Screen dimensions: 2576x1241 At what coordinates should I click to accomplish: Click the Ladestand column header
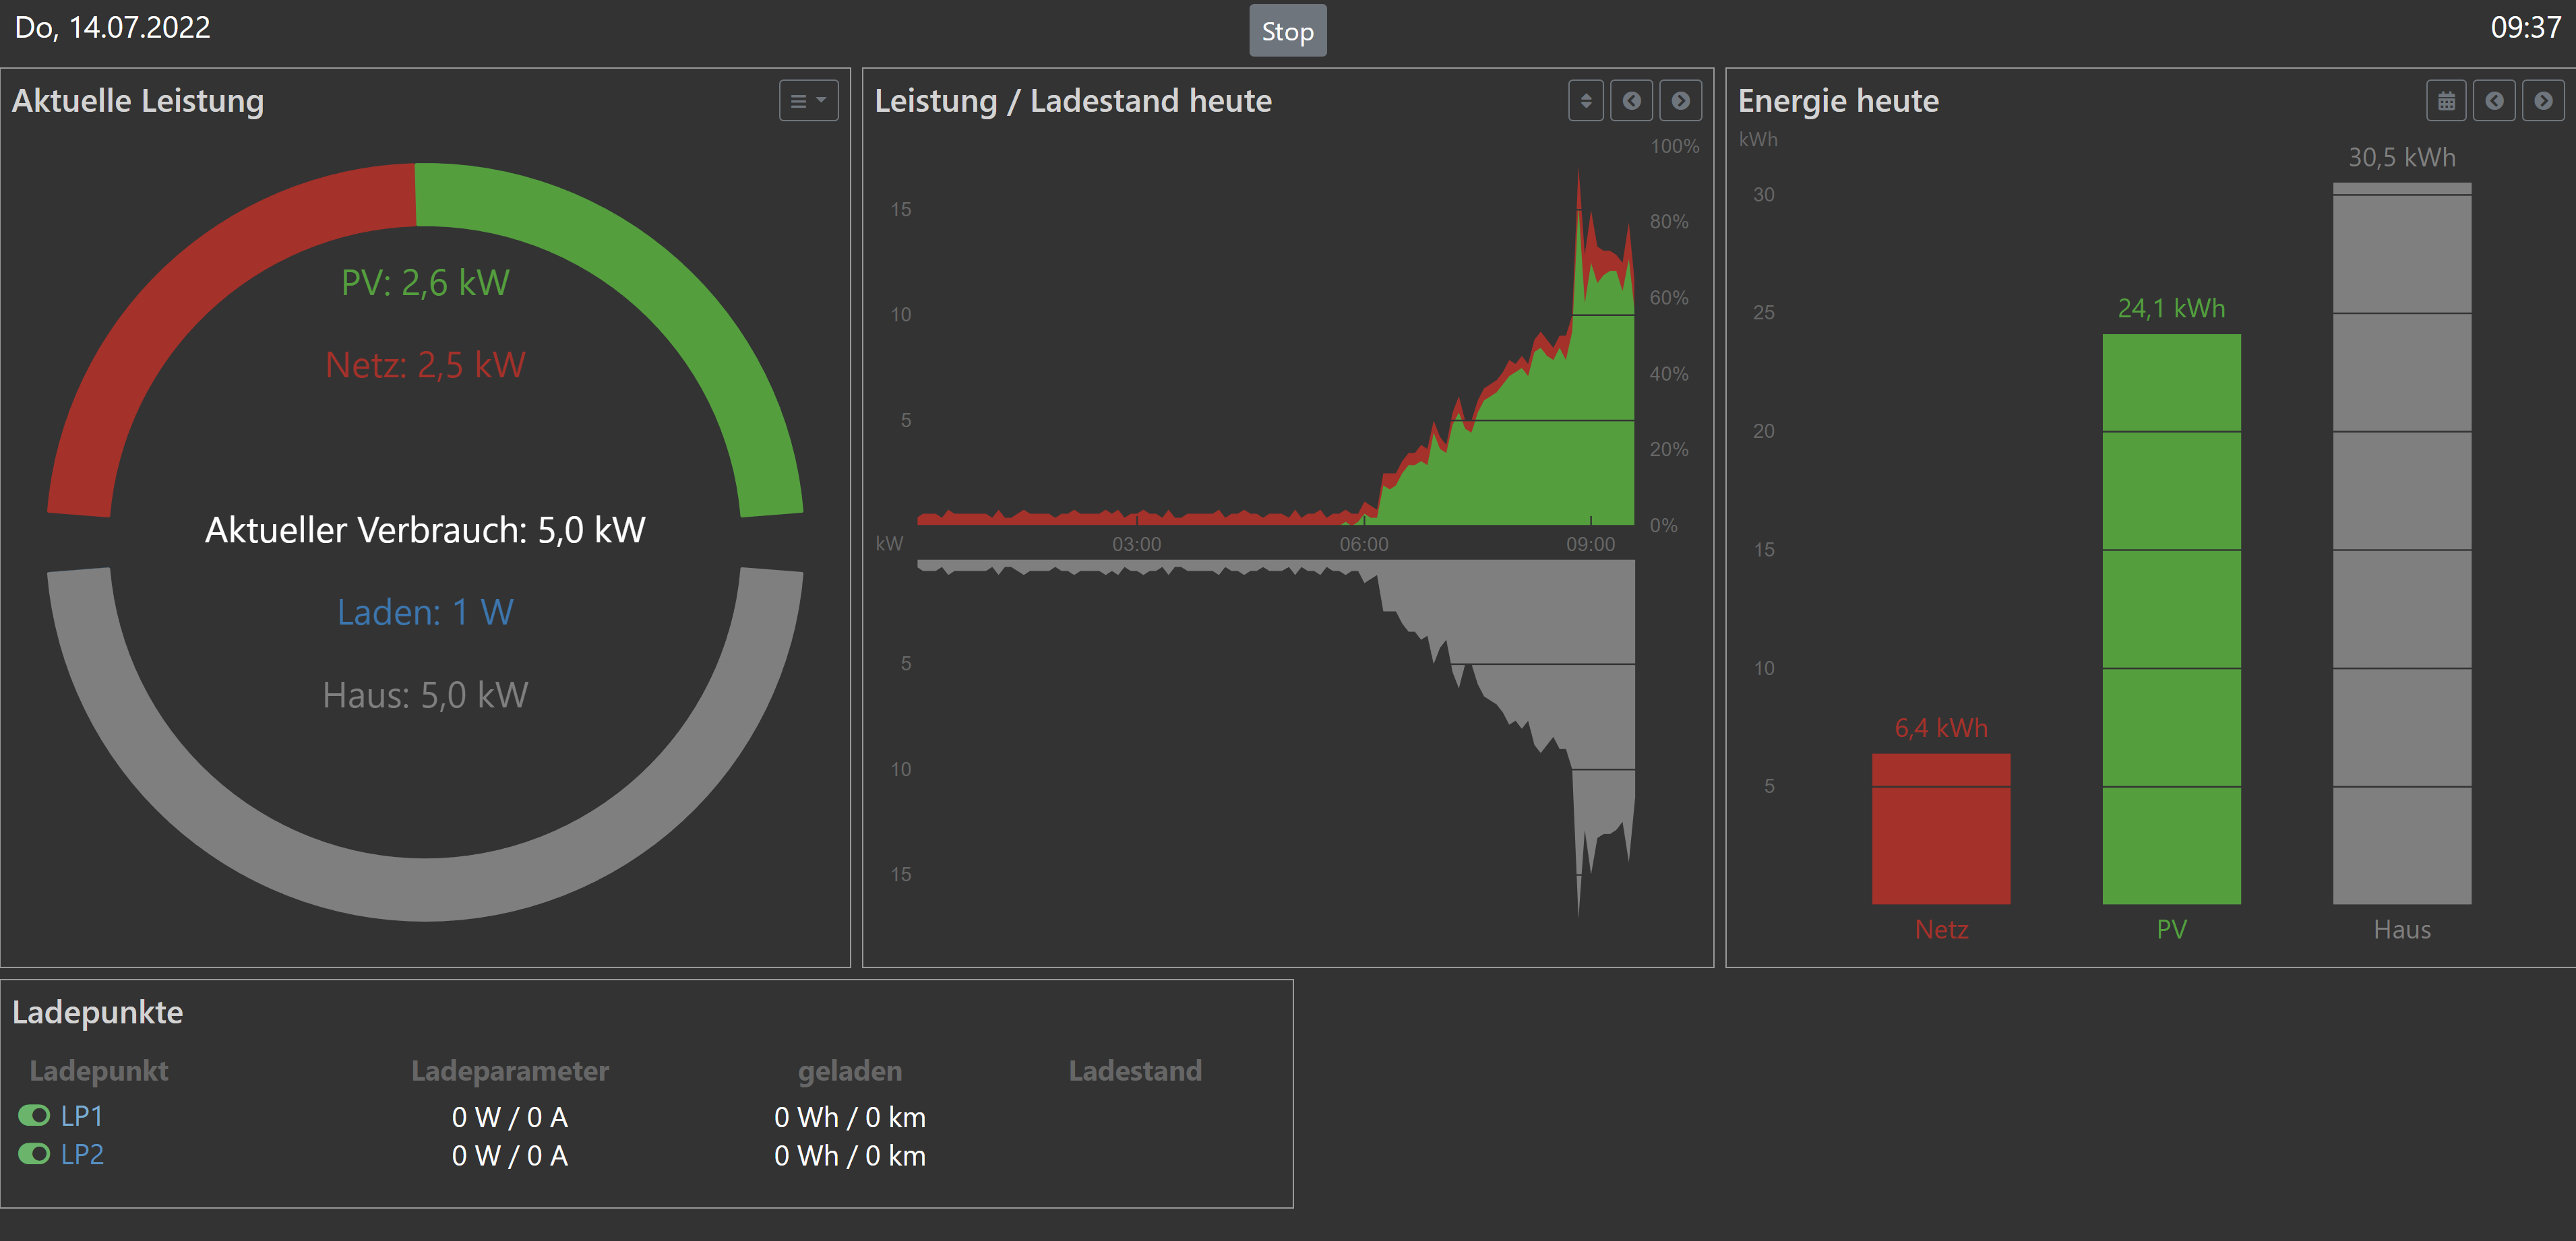(x=1135, y=1071)
